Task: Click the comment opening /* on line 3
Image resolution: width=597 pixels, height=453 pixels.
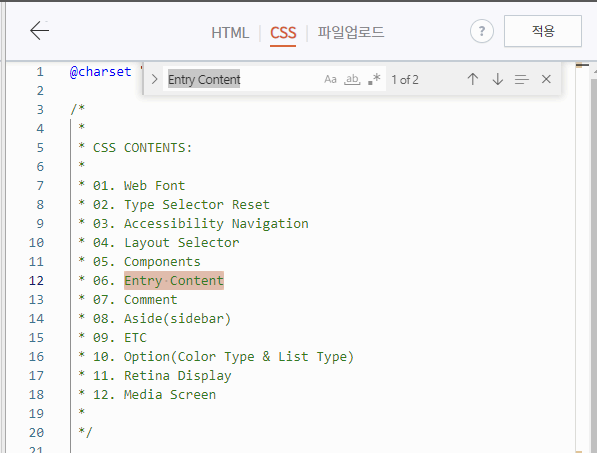Action: [x=78, y=109]
